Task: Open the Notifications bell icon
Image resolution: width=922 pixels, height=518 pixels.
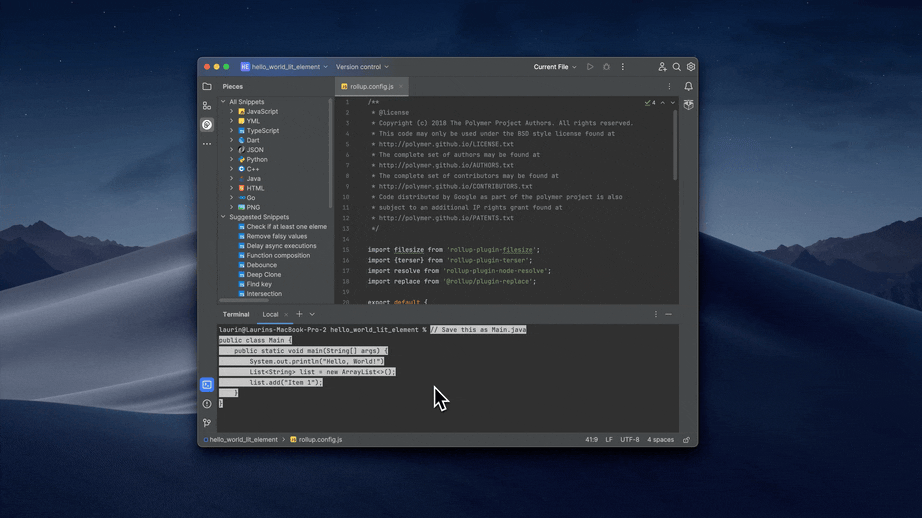Action: (x=689, y=86)
